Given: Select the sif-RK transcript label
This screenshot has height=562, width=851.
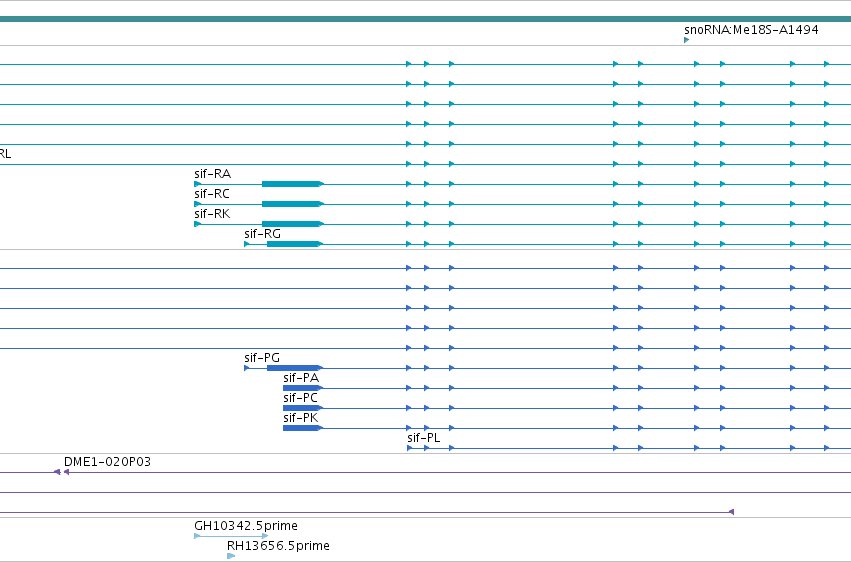Looking at the screenshot, I should click(x=212, y=214).
